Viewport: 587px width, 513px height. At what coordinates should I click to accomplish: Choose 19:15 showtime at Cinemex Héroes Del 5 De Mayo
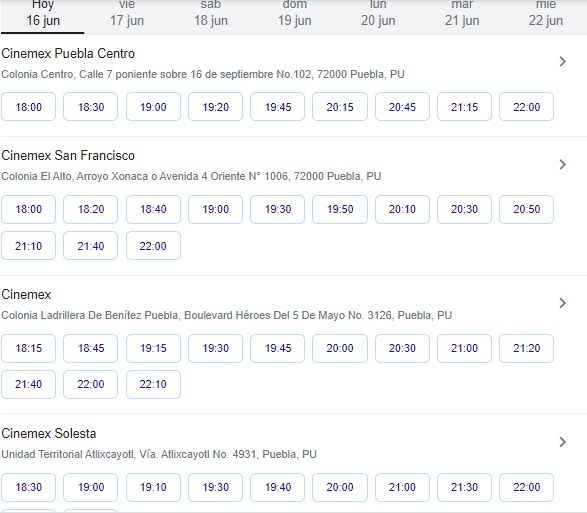(x=153, y=348)
